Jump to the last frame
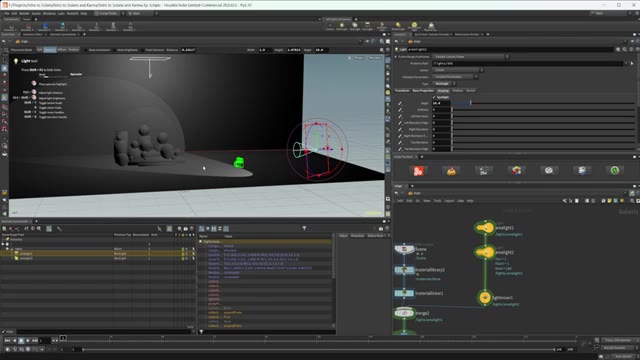This screenshot has width=640, height=360. tap(35, 340)
